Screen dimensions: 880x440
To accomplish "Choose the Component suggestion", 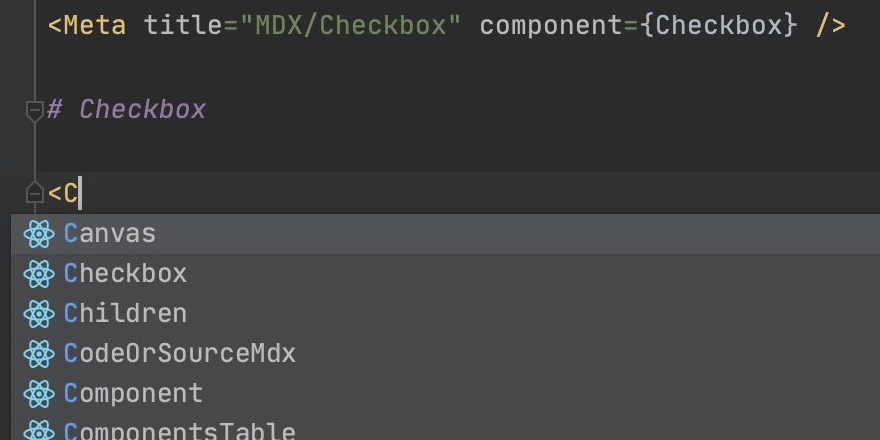I will coord(133,394).
